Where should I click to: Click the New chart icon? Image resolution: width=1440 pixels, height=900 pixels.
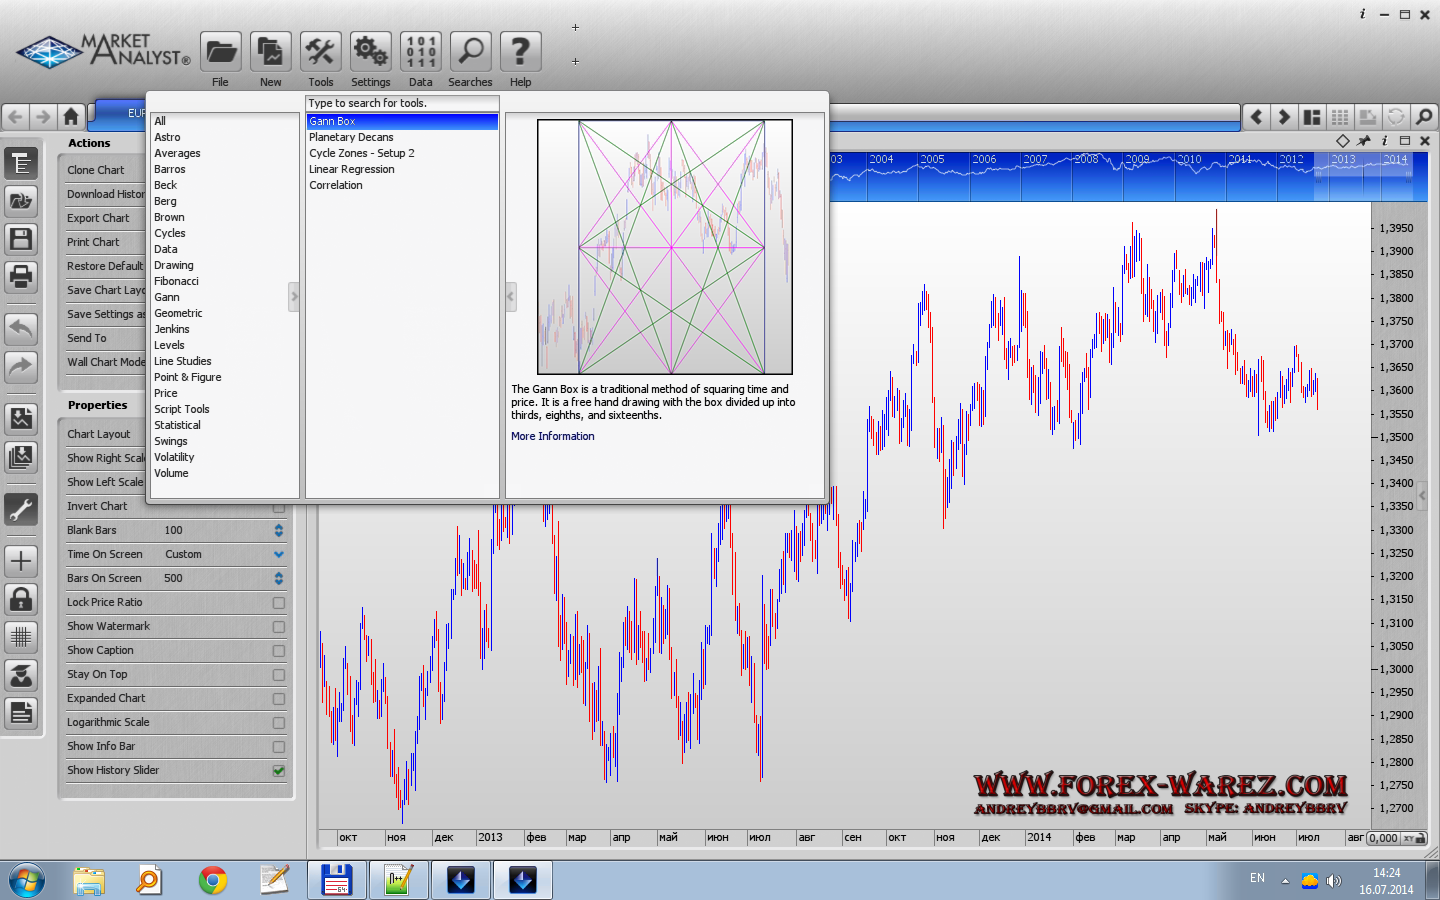(270, 52)
